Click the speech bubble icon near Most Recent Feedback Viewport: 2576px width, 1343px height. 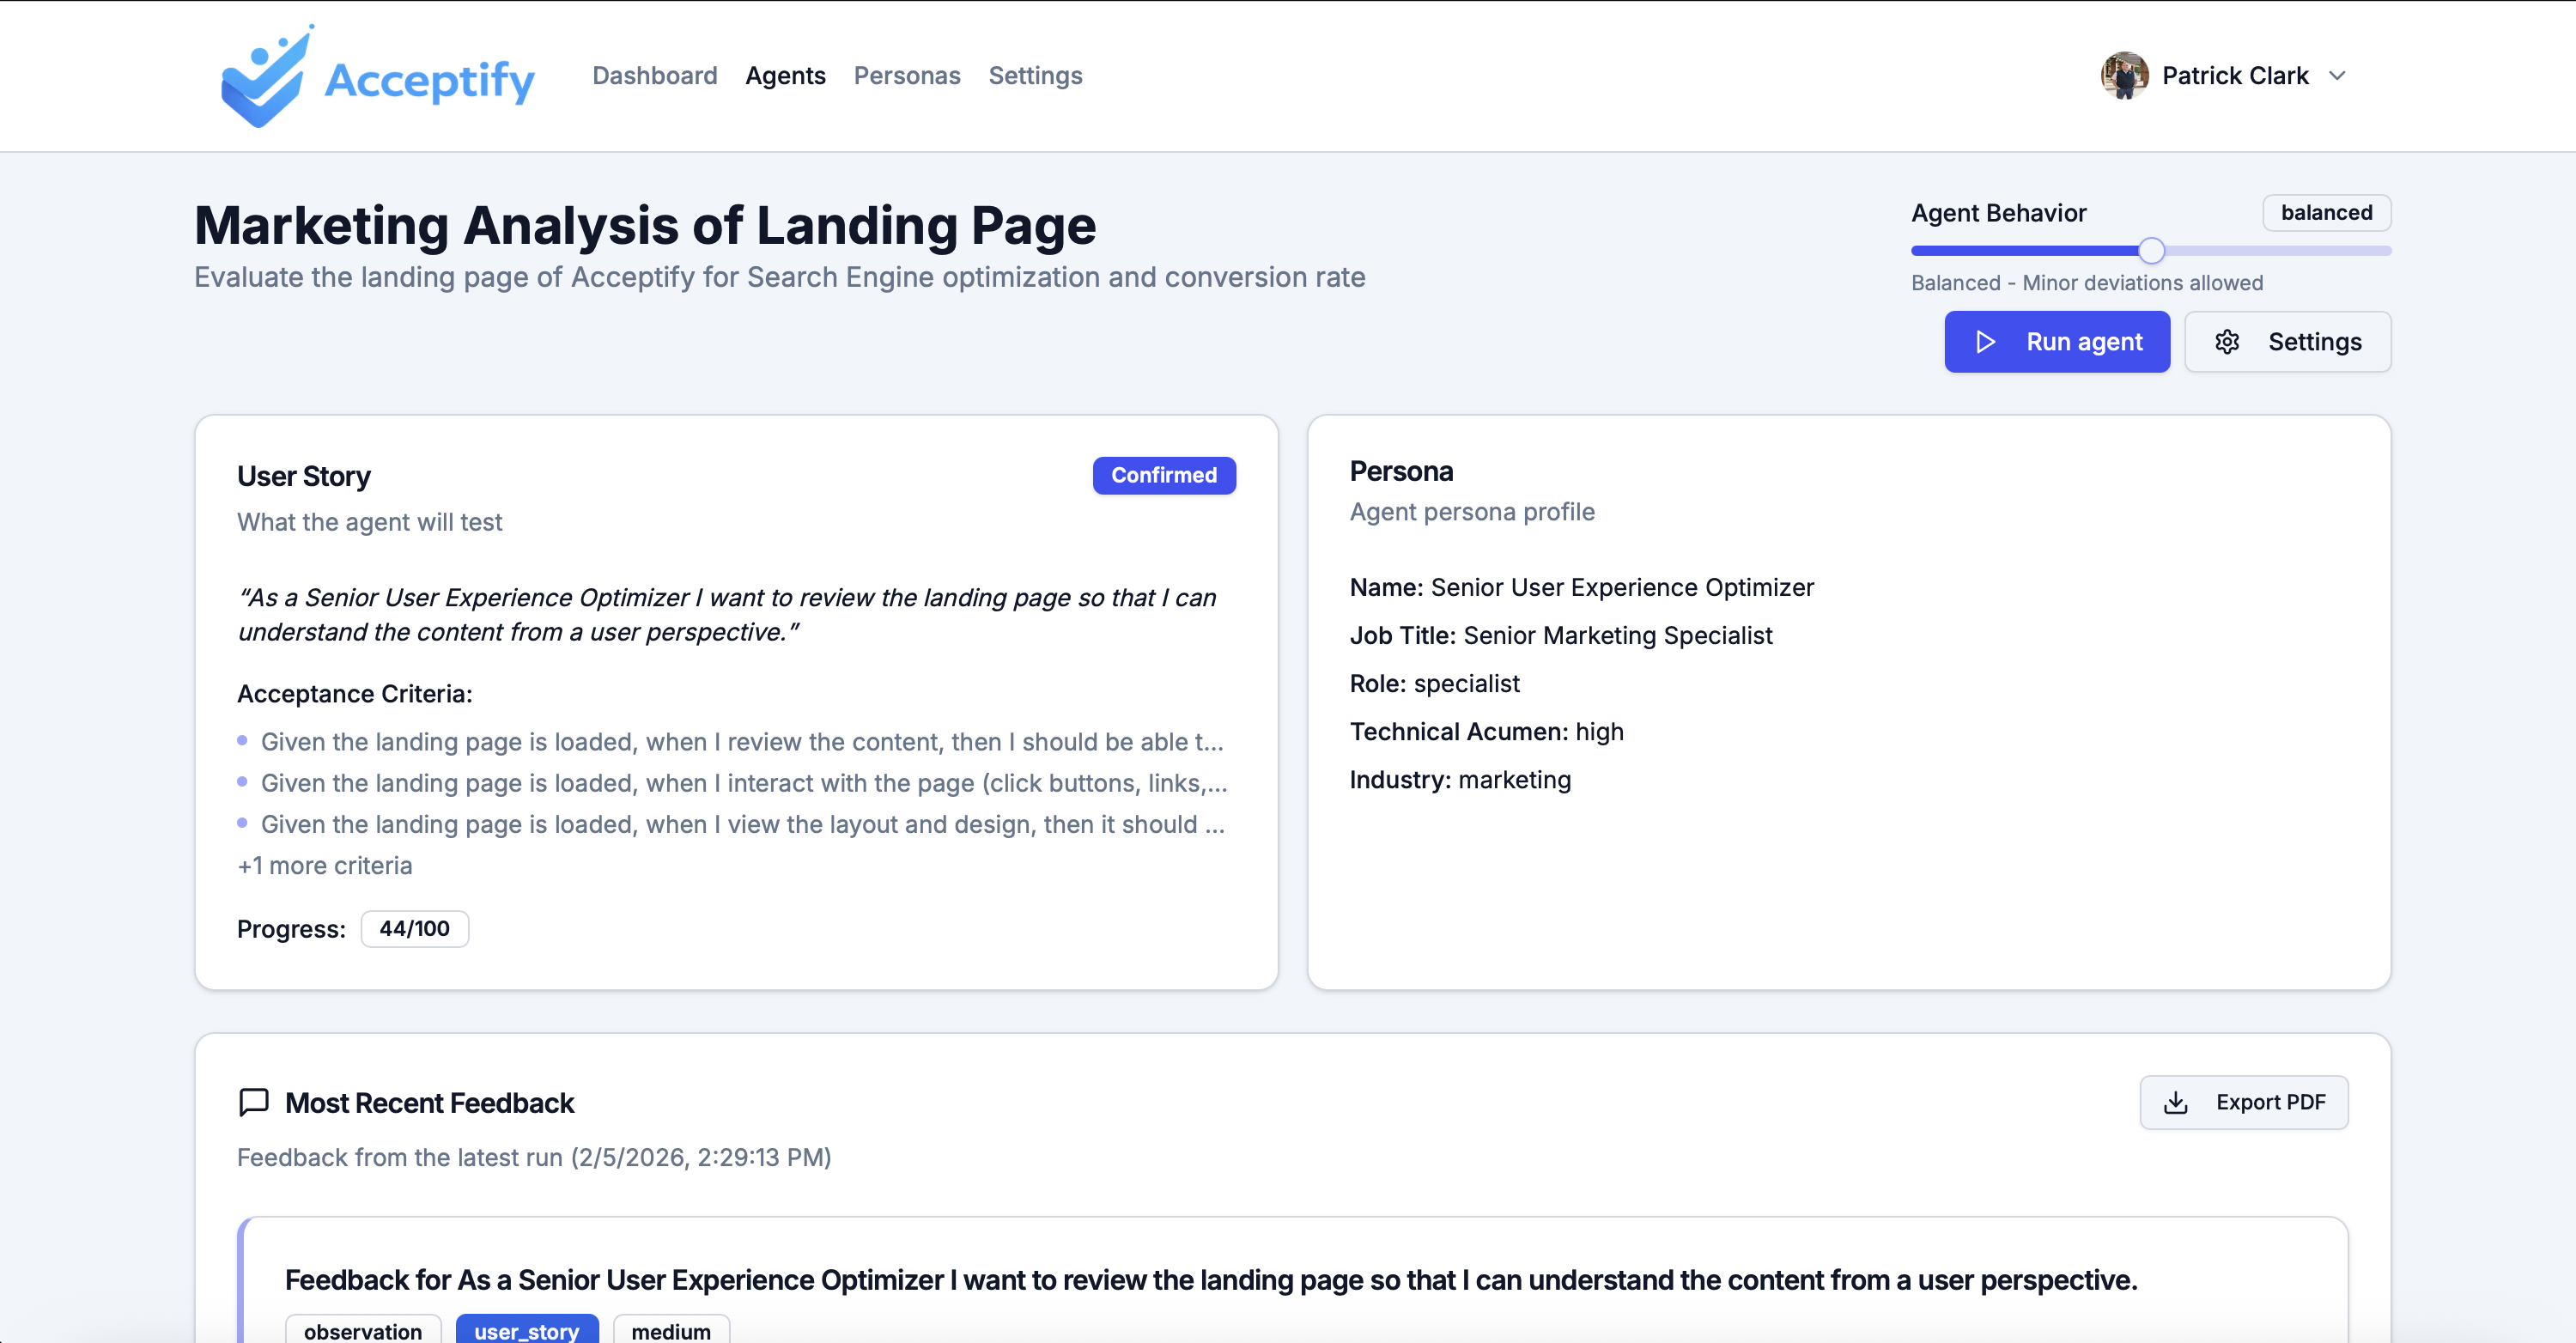[253, 1102]
